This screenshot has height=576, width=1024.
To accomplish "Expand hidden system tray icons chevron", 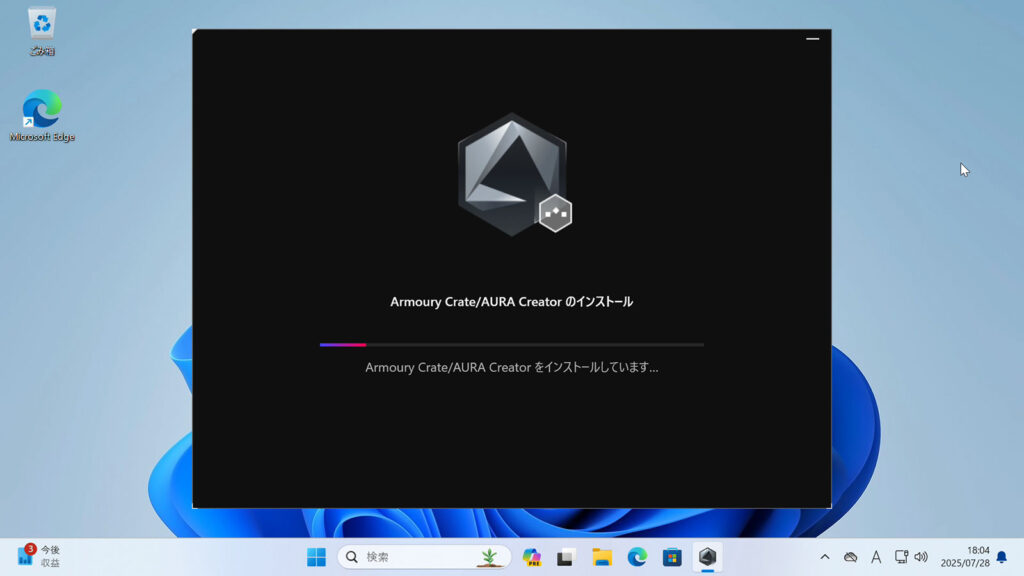I will pyautogui.click(x=825, y=557).
